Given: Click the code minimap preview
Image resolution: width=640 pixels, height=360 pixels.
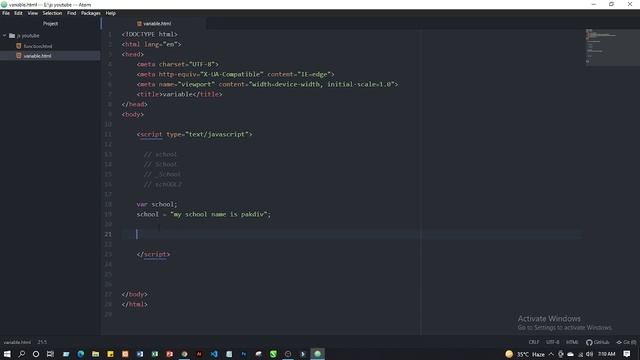Looking at the screenshot, I should pos(612,47).
